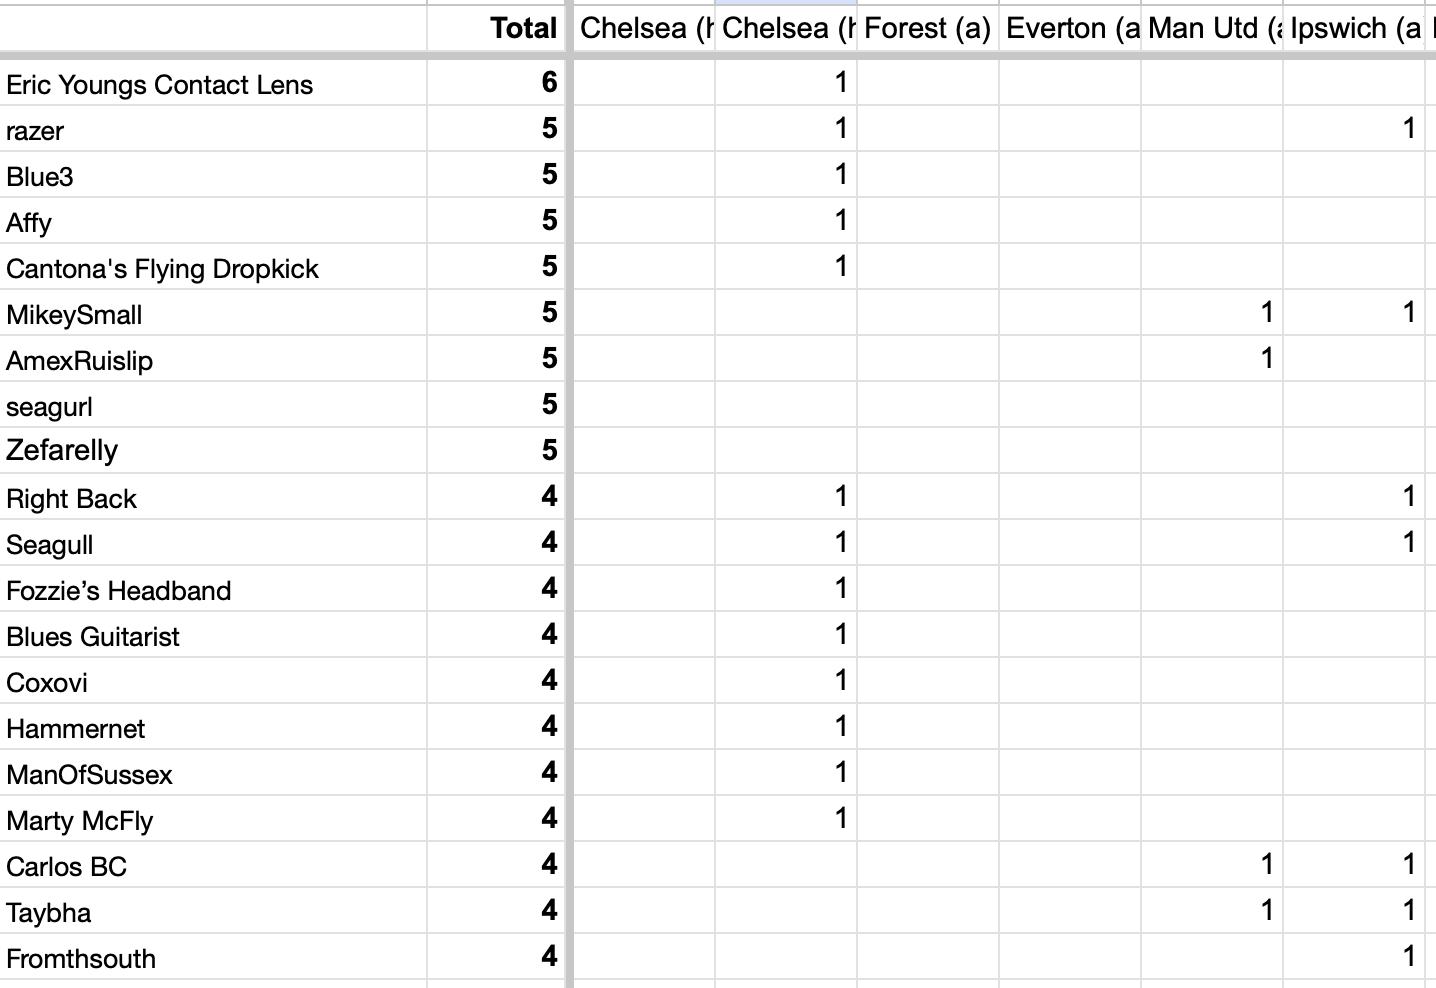
Task: Select the Fozzie's Headband name cell
Action: tap(213, 589)
